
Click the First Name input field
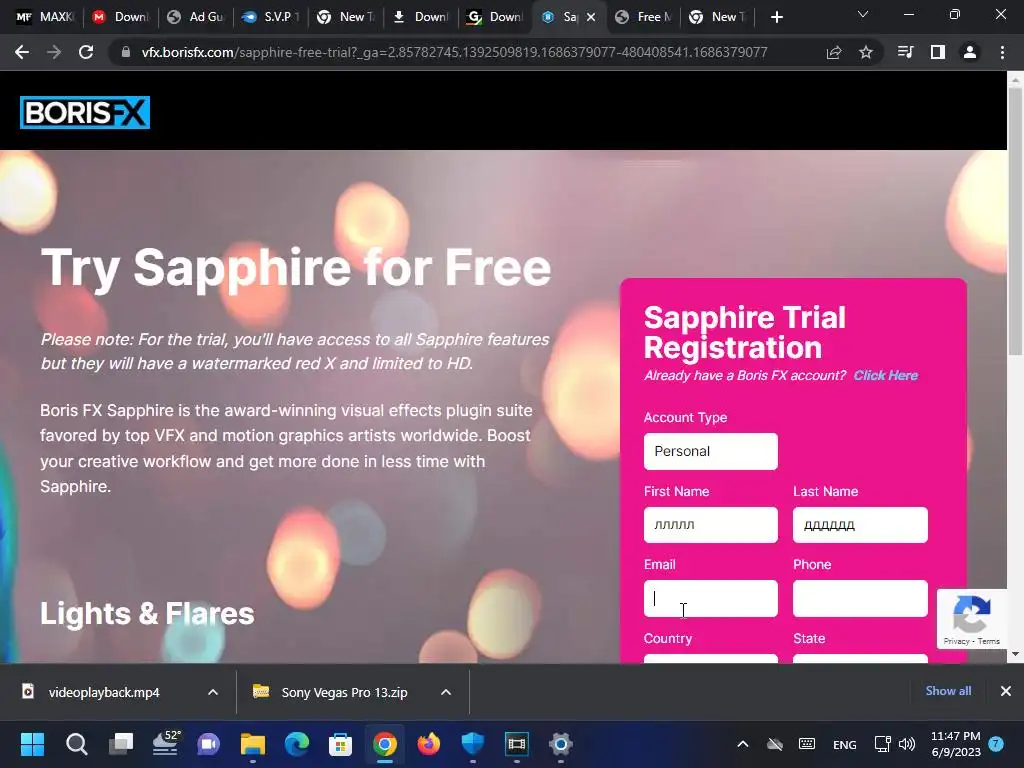pyautogui.click(x=711, y=525)
